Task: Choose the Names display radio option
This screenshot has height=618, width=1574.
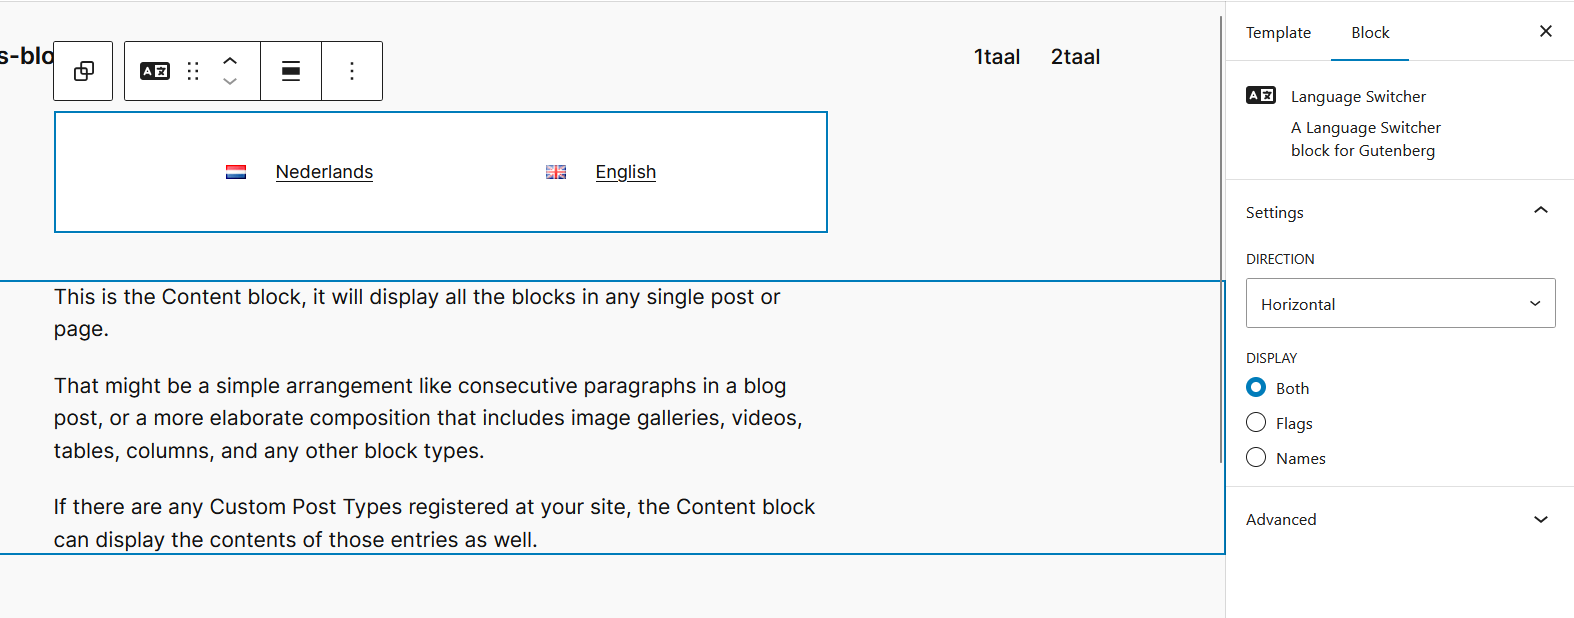Action: tap(1256, 458)
